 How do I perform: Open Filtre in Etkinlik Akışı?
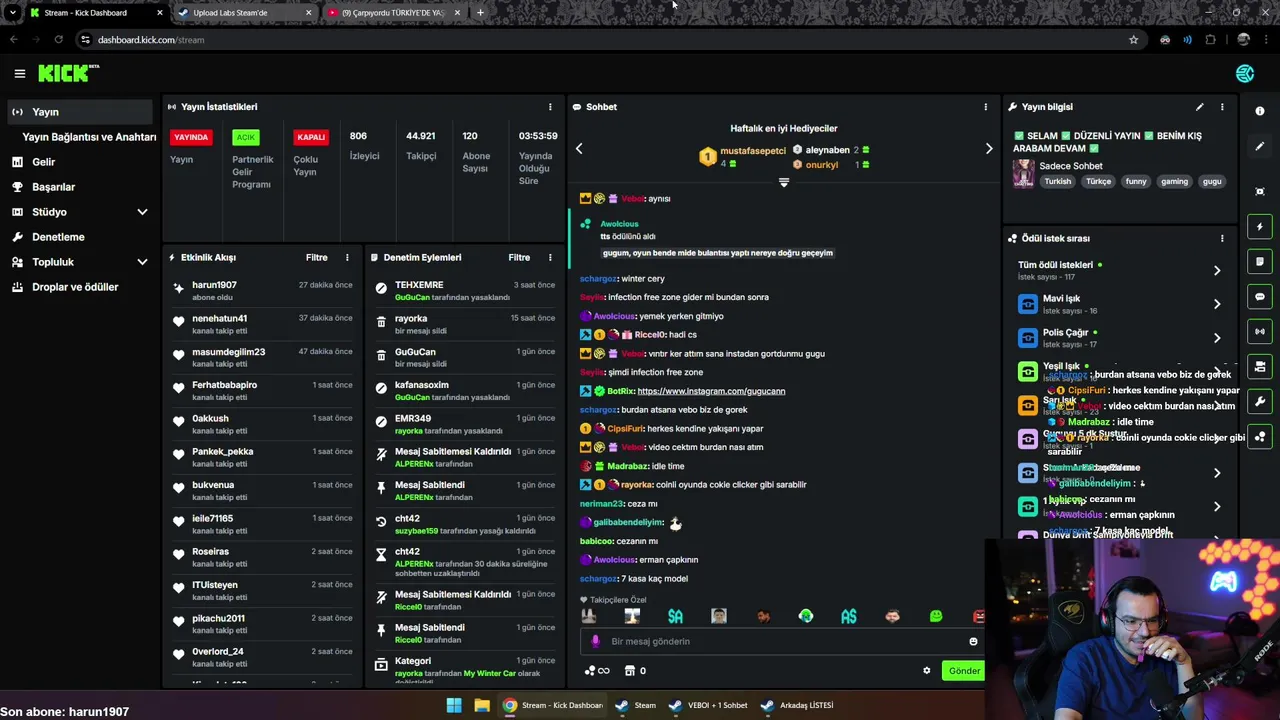click(x=316, y=258)
